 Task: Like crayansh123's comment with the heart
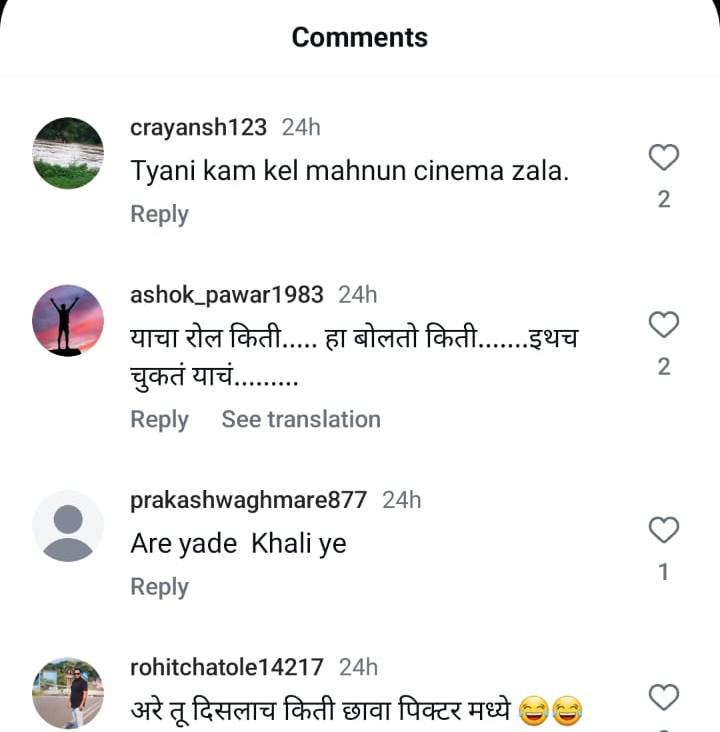click(x=664, y=157)
